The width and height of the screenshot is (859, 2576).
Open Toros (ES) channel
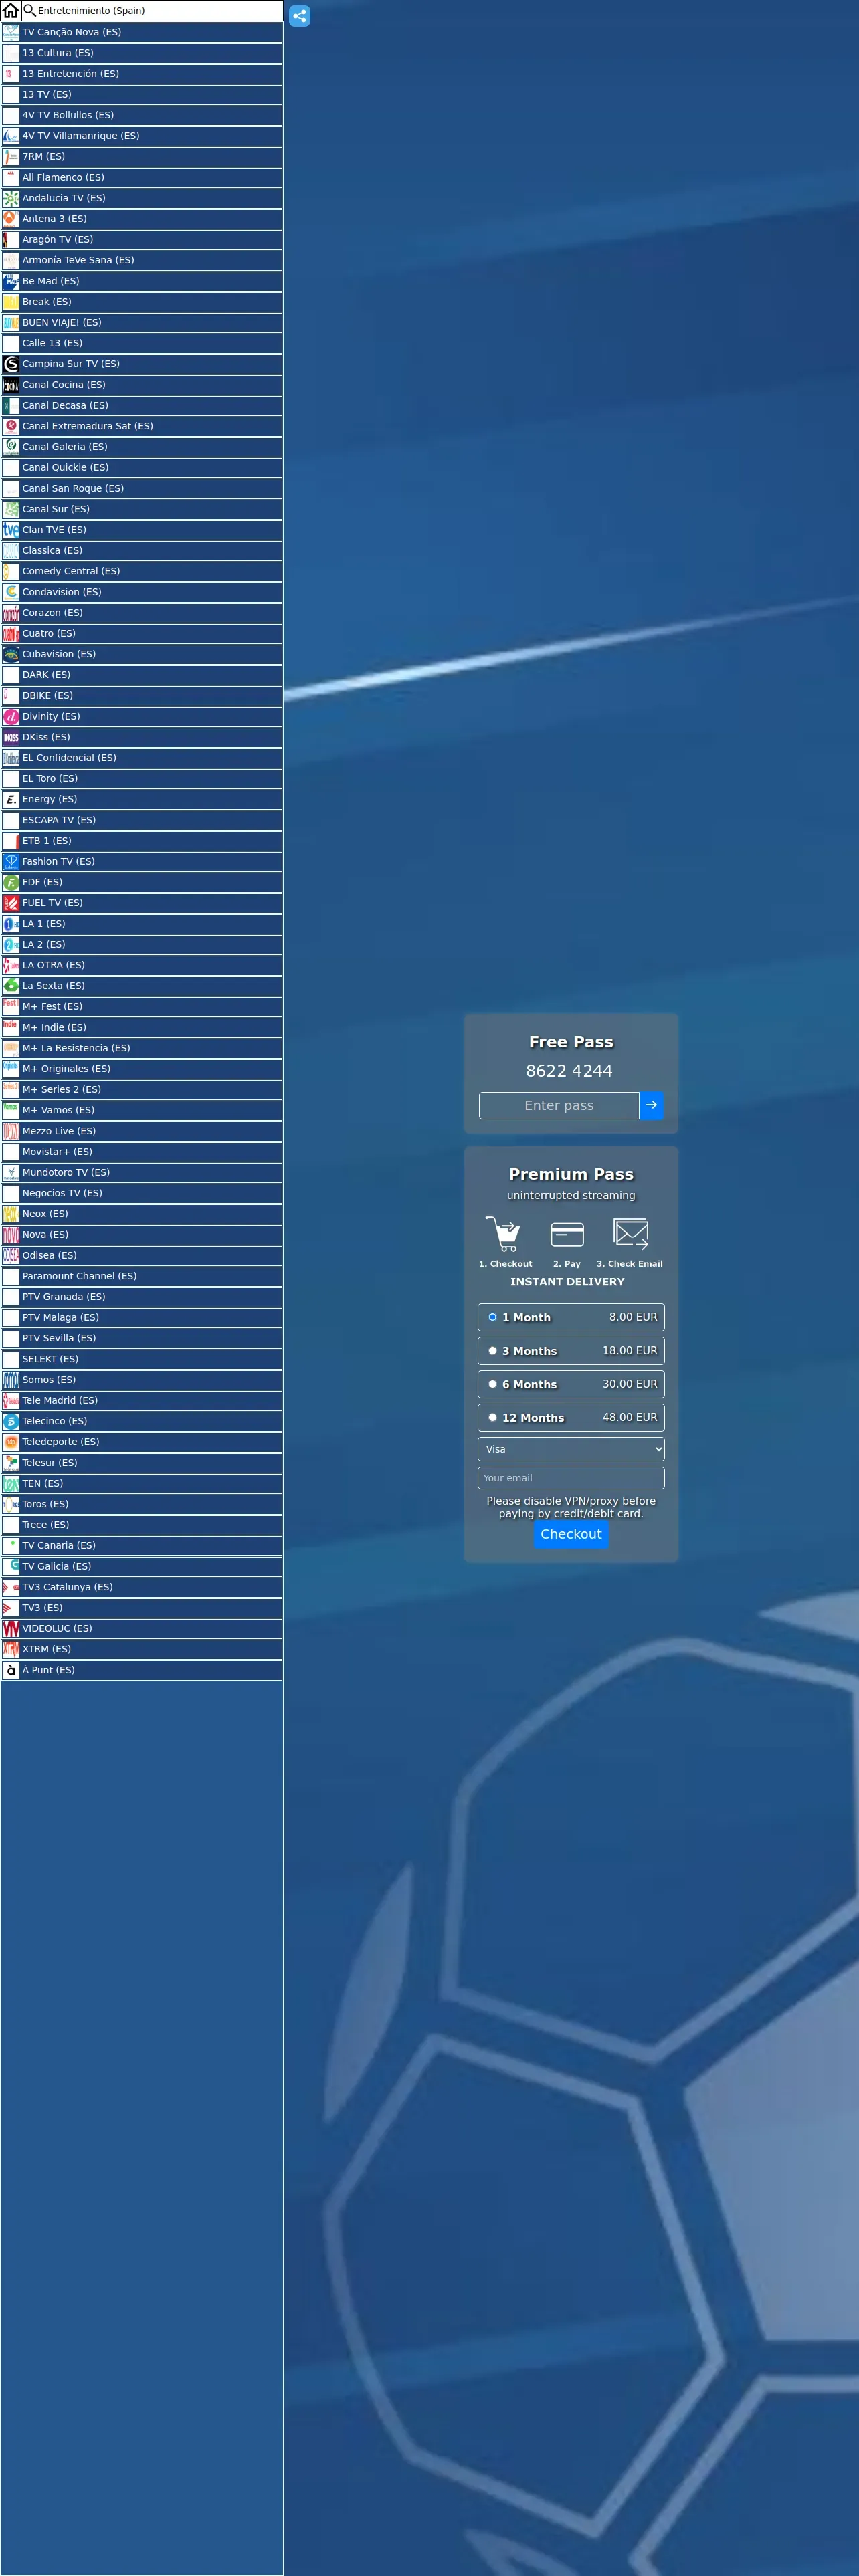pos(142,1504)
